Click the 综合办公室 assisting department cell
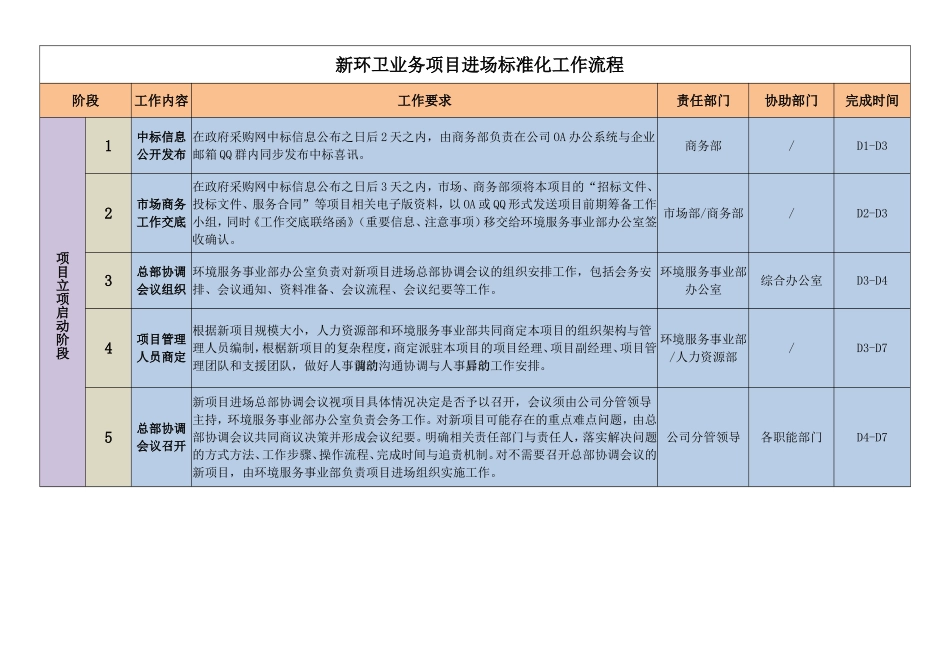The image size is (950, 672). pyautogui.click(x=791, y=281)
